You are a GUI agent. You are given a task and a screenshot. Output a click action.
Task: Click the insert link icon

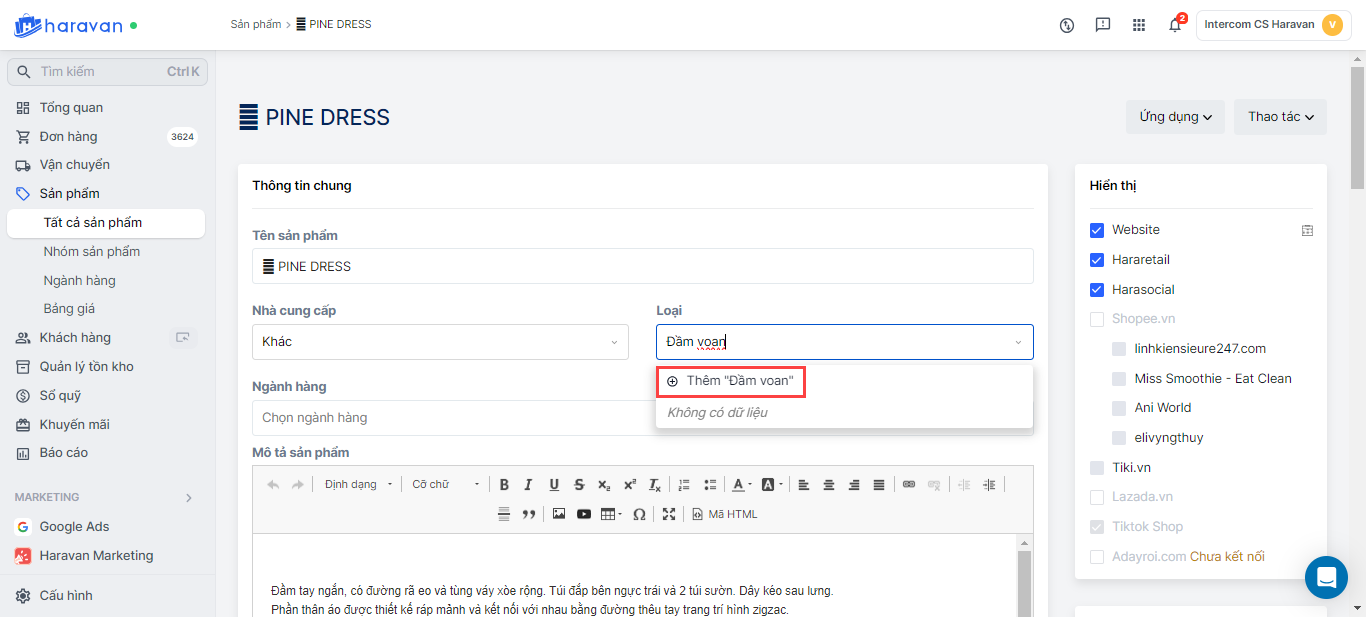[x=908, y=485]
